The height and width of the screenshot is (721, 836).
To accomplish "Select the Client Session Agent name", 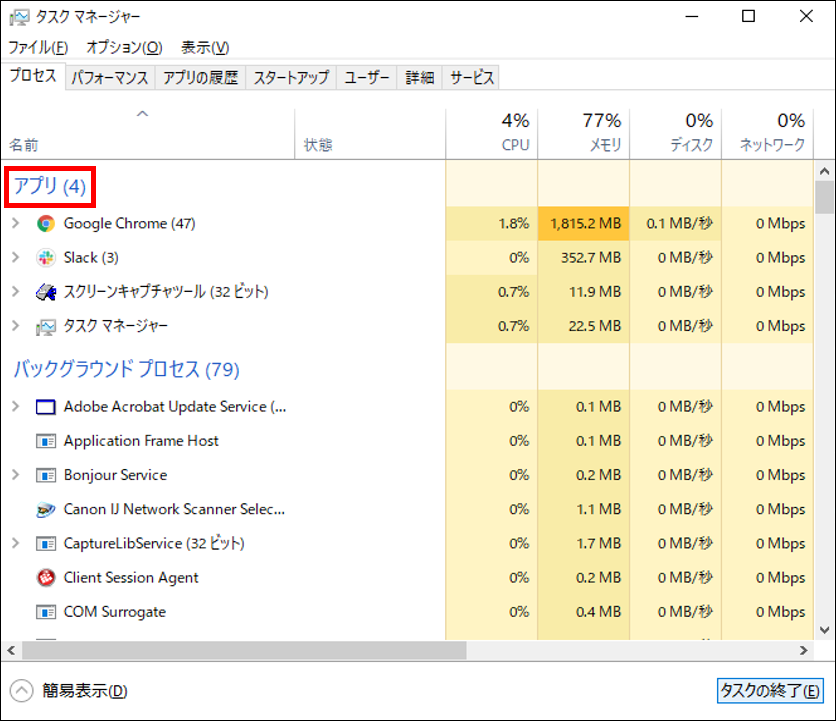I will [131, 578].
